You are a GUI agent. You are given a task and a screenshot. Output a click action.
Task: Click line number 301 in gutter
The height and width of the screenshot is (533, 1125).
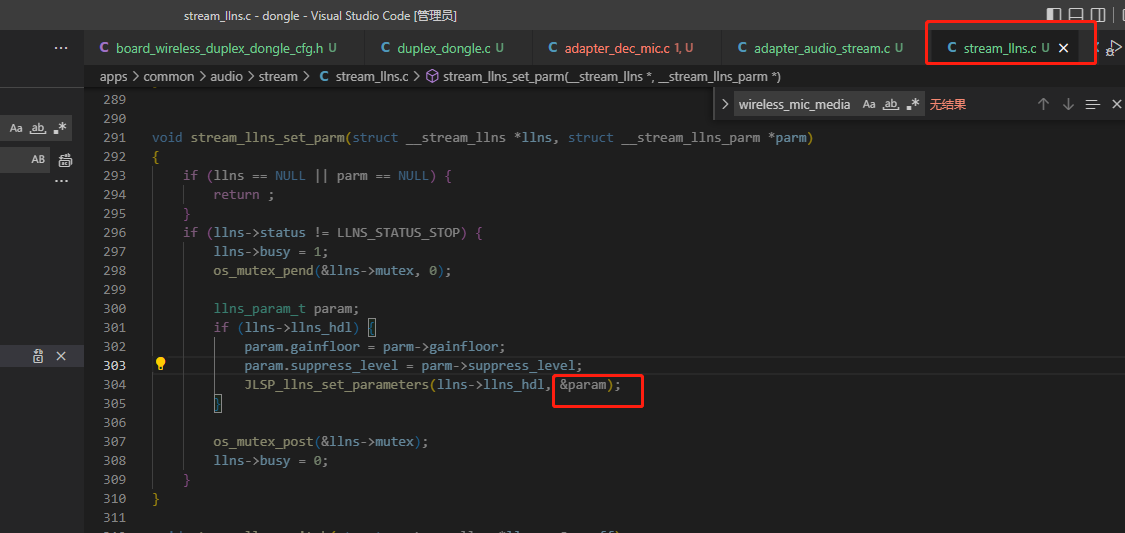tap(116, 327)
